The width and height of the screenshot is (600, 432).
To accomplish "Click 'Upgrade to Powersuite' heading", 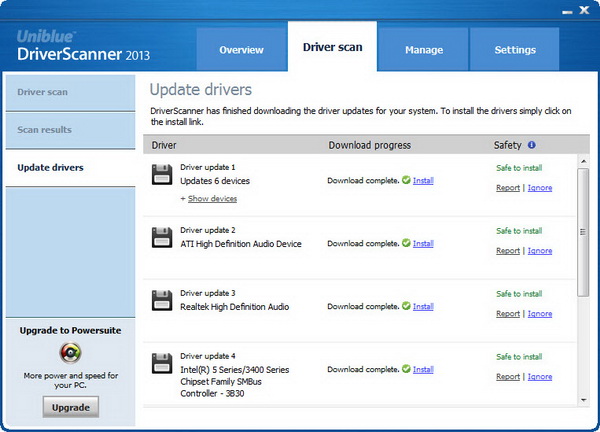I will coord(70,330).
